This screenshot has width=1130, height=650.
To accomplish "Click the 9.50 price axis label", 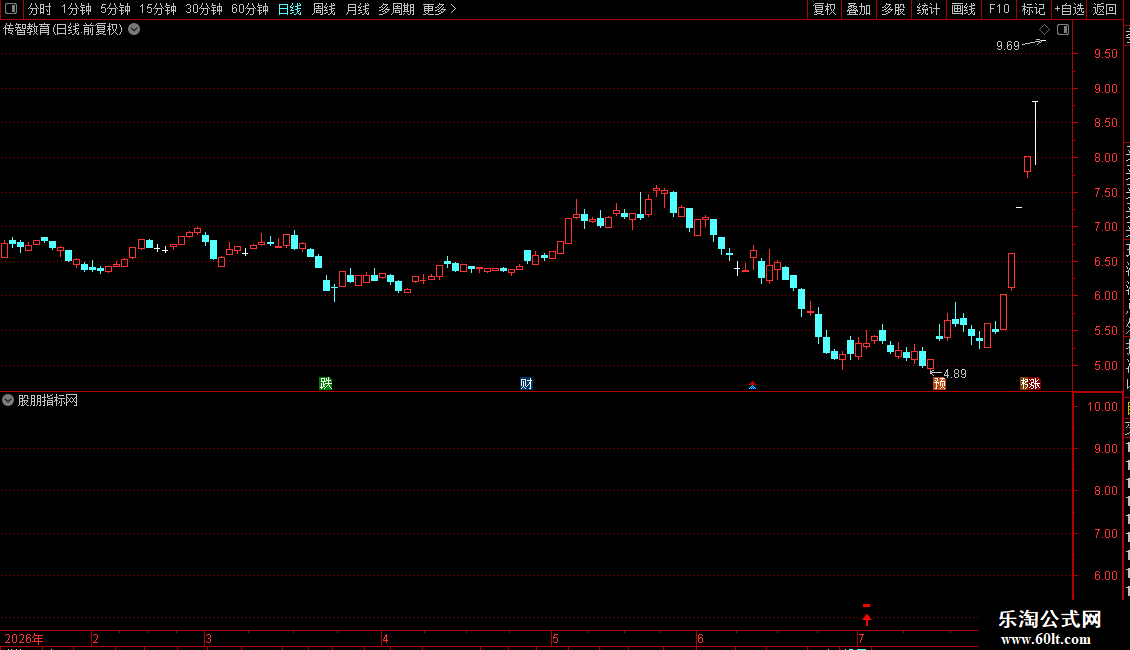I will [x=1105, y=54].
